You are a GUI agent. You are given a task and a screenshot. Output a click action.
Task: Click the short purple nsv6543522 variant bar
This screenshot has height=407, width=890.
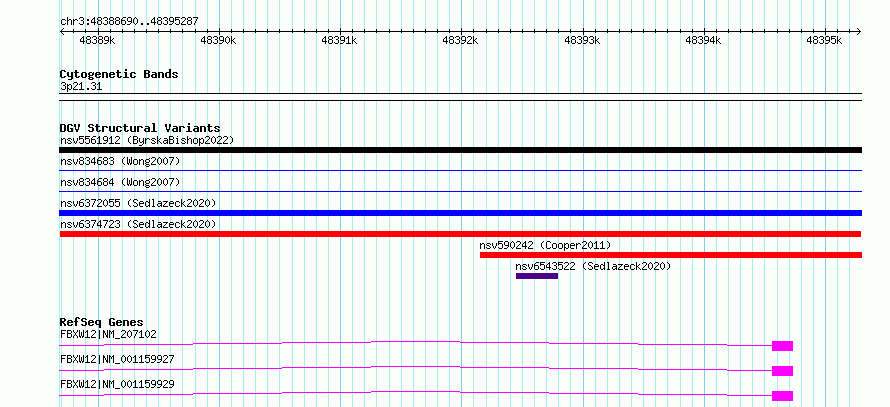pyautogui.click(x=537, y=276)
